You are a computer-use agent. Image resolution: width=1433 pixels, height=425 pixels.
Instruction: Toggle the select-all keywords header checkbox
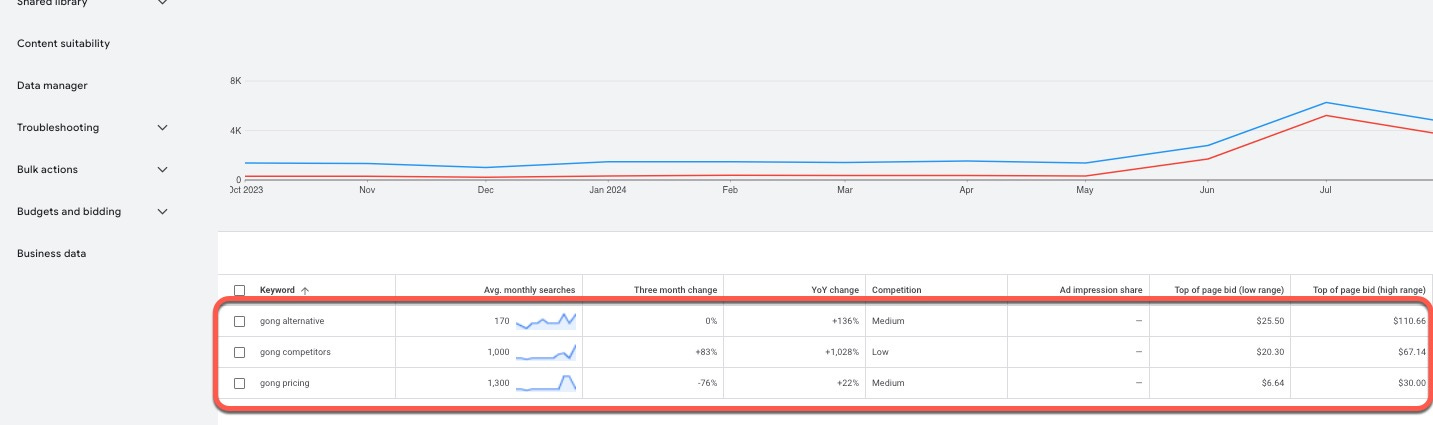(x=239, y=290)
